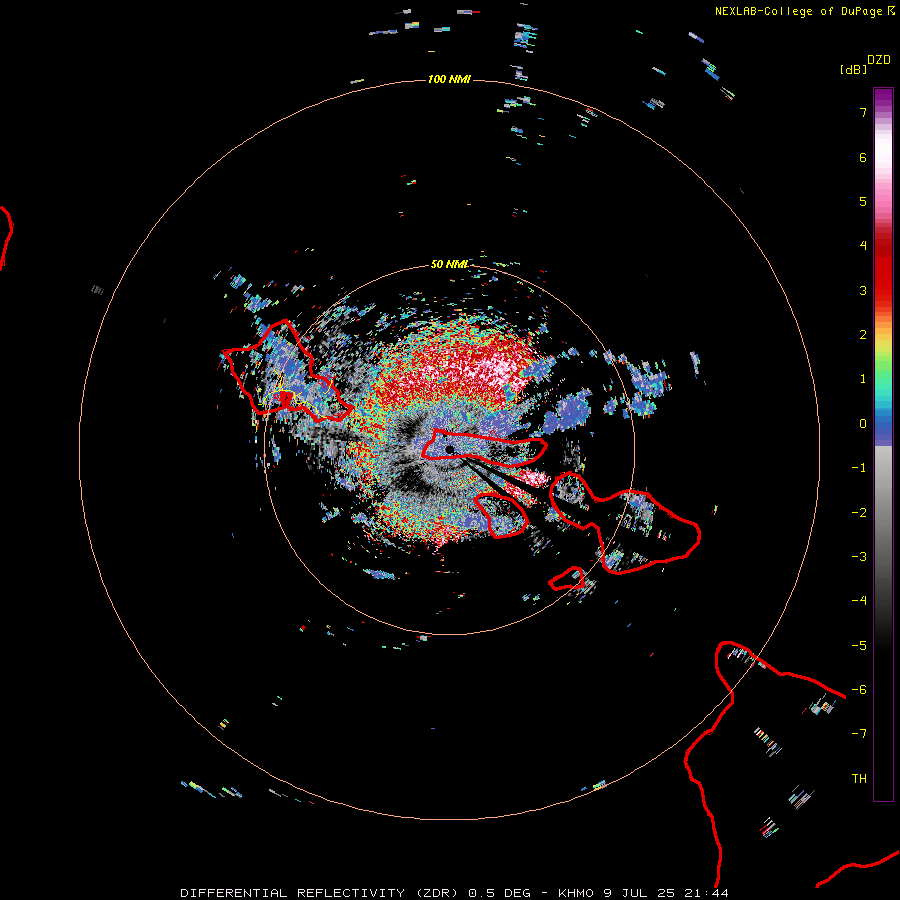The height and width of the screenshot is (900, 900).
Task: Click the NEXLAB-College of DuPage label
Action: 798,11
